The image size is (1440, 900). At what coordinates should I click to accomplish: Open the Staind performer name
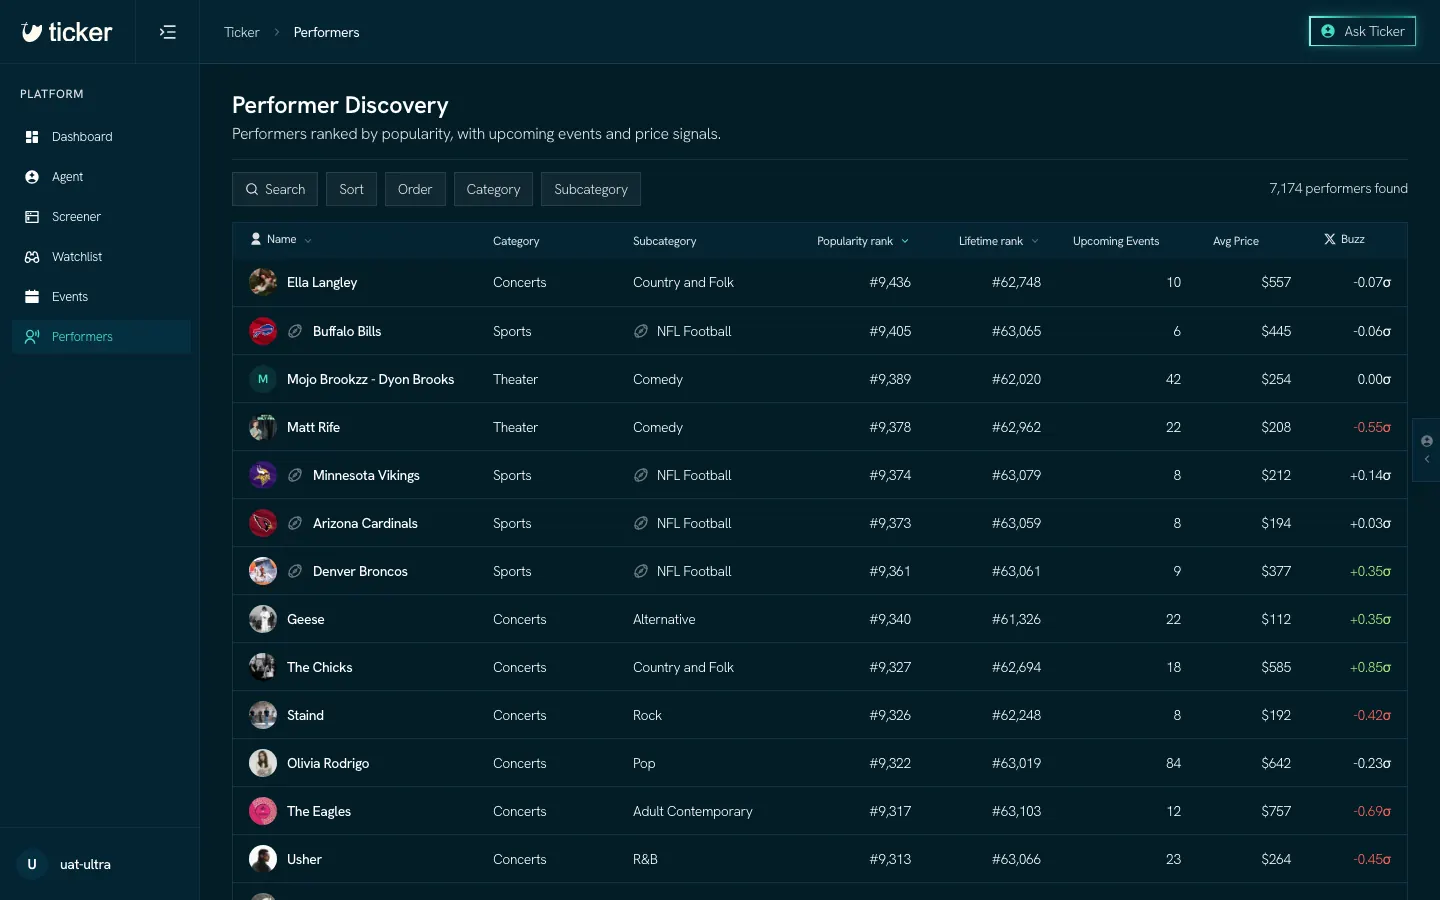coord(305,715)
